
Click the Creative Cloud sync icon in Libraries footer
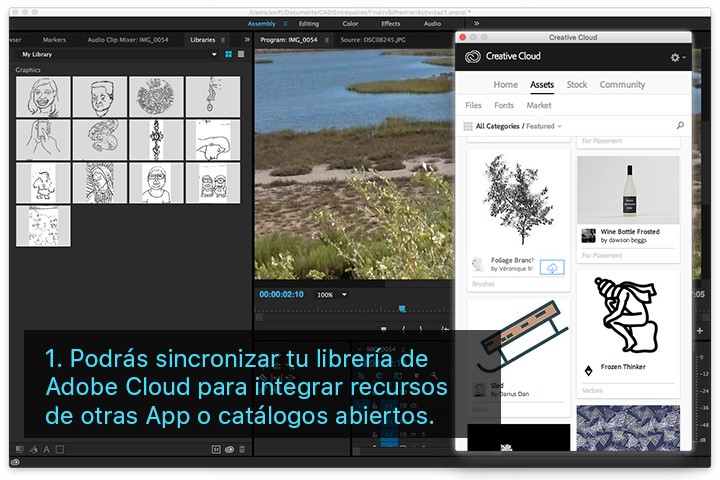click(229, 449)
